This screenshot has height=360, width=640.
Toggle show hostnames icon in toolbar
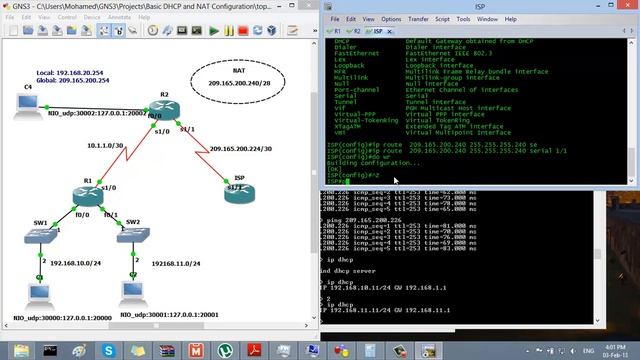pos(118,31)
